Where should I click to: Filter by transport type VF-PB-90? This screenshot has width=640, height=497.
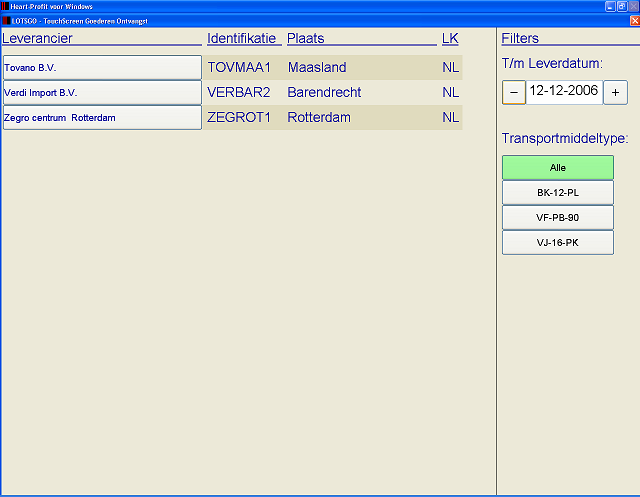(x=558, y=217)
